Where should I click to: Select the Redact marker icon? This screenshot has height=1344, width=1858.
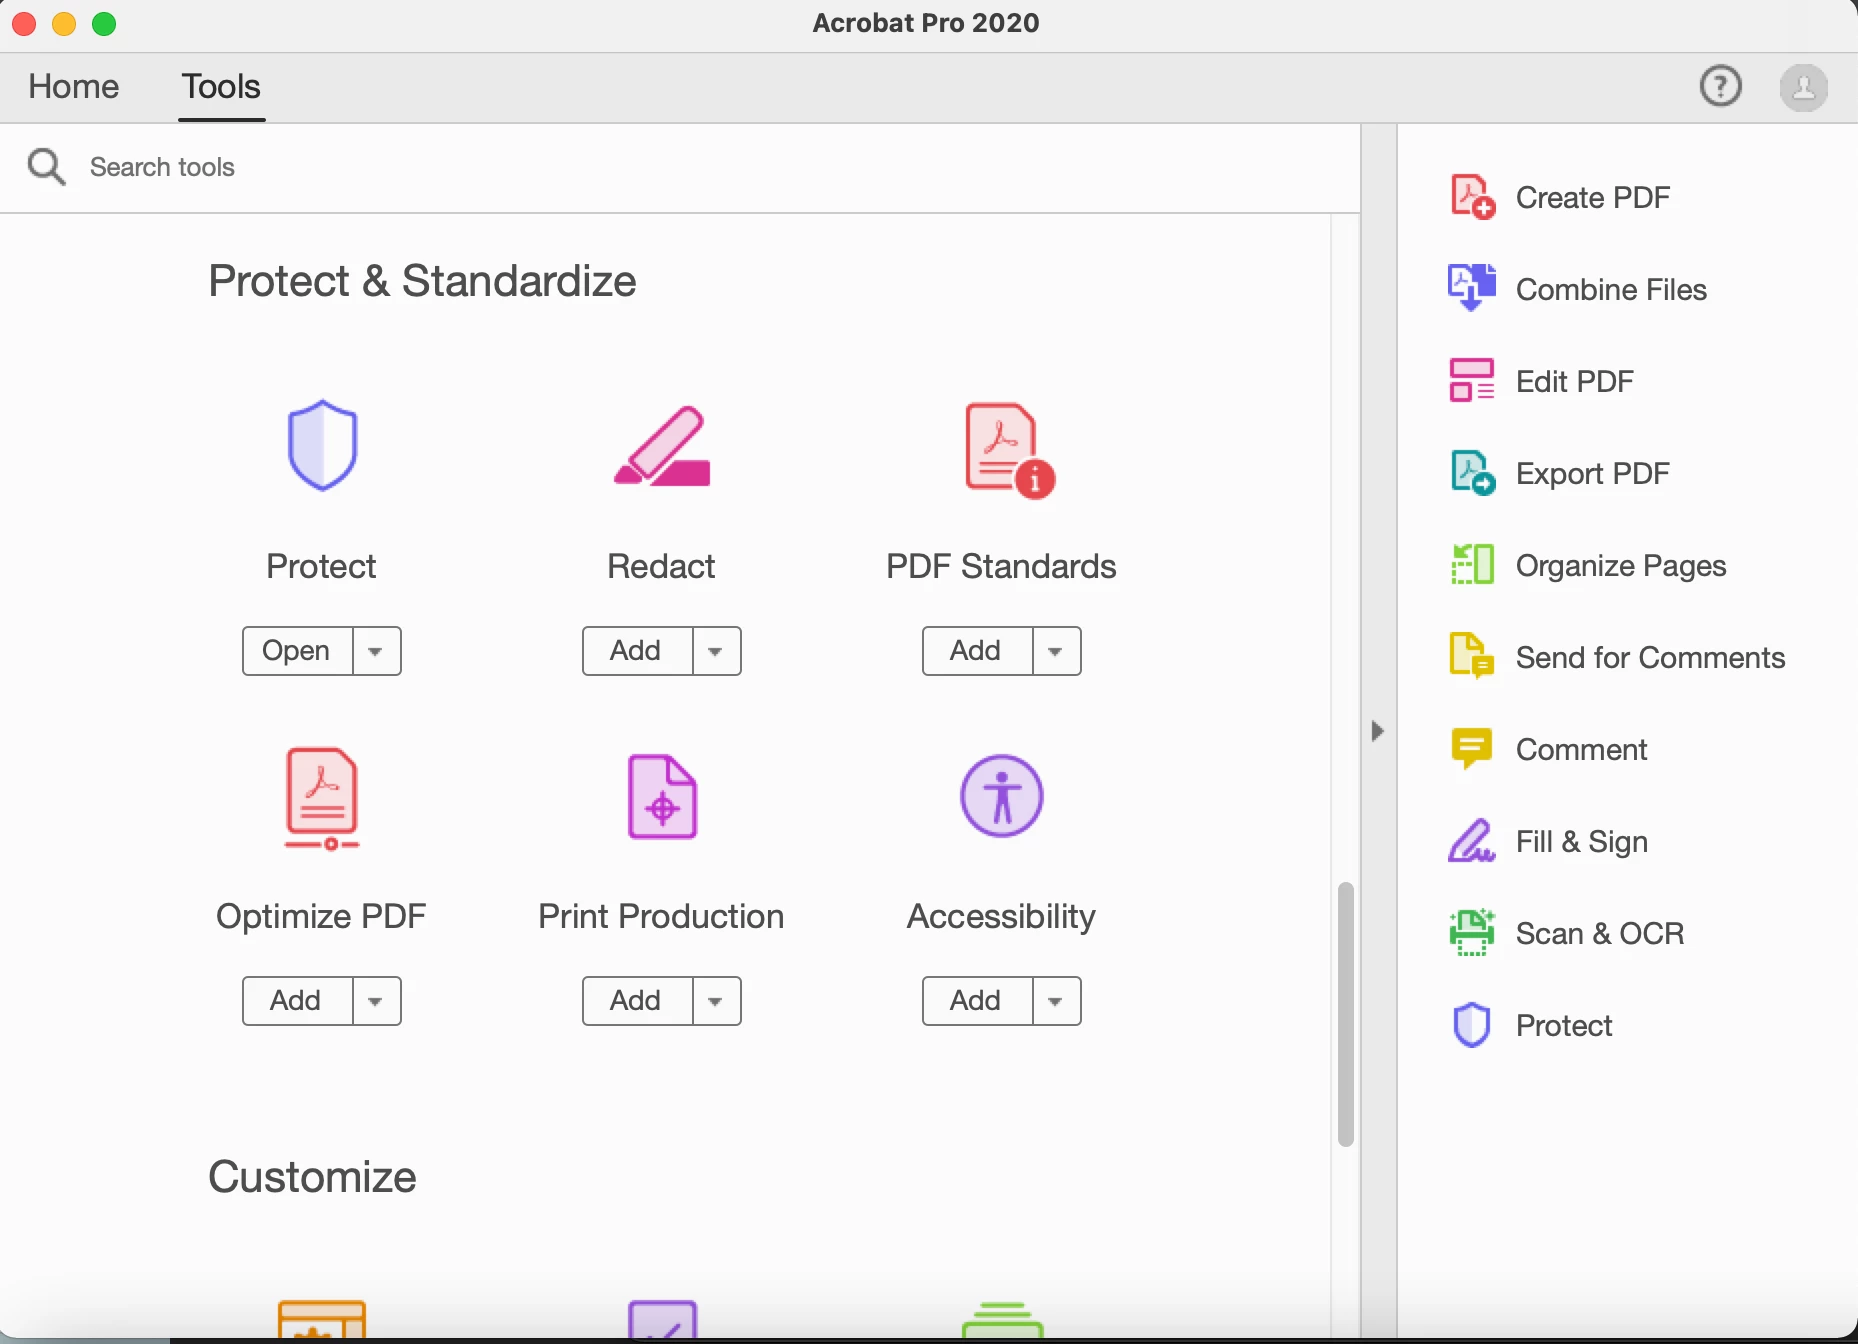[662, 447]
